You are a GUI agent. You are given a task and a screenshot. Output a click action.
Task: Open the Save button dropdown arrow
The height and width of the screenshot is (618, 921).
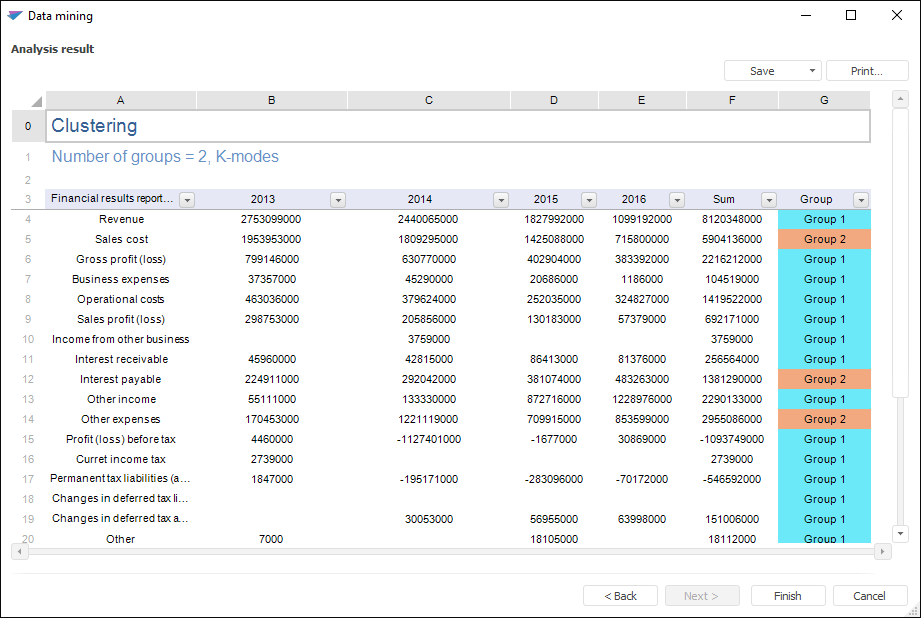810,71
